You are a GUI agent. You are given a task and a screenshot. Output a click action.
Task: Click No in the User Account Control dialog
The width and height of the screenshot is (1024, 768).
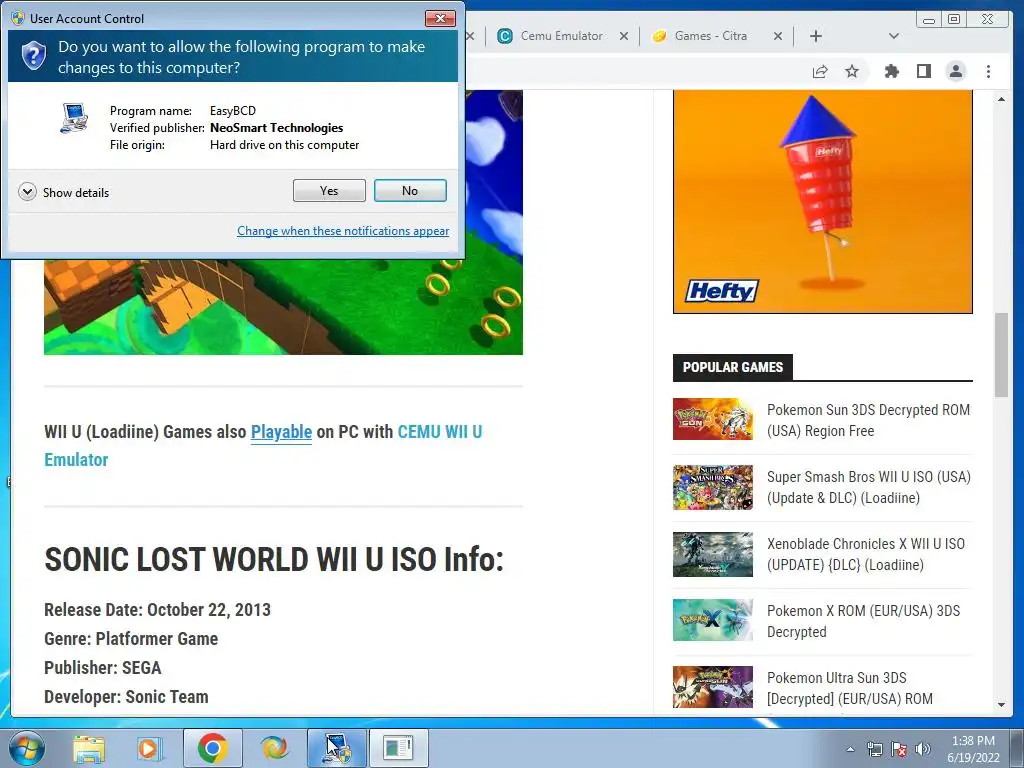(410, 191)
